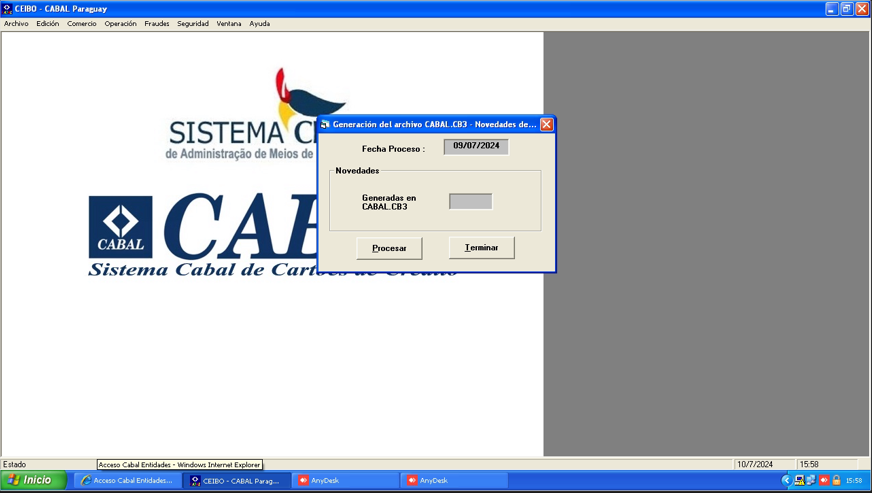This screenshot has width=872, height=493.
Task: Click the taskbar clock showing 15:58
Action: (x=854, y=480)
